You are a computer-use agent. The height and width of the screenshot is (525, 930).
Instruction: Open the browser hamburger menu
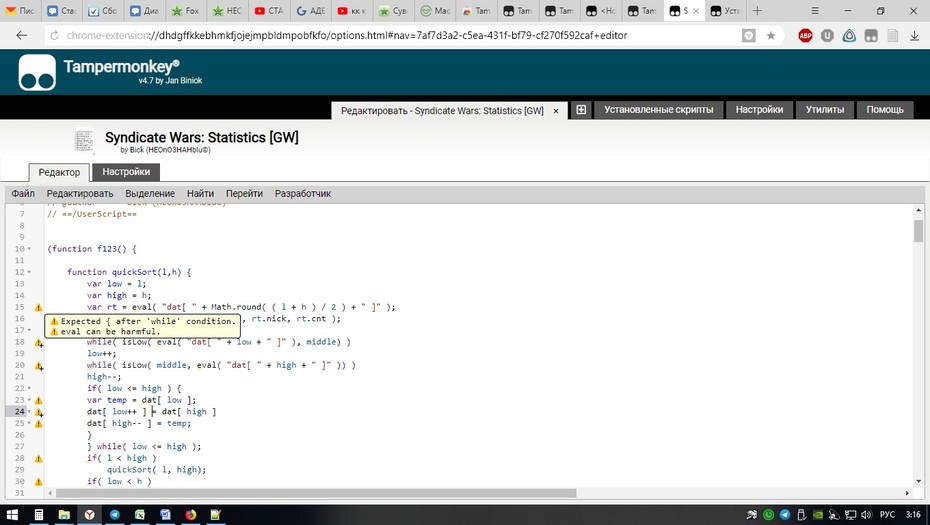(x=816, y=11)
